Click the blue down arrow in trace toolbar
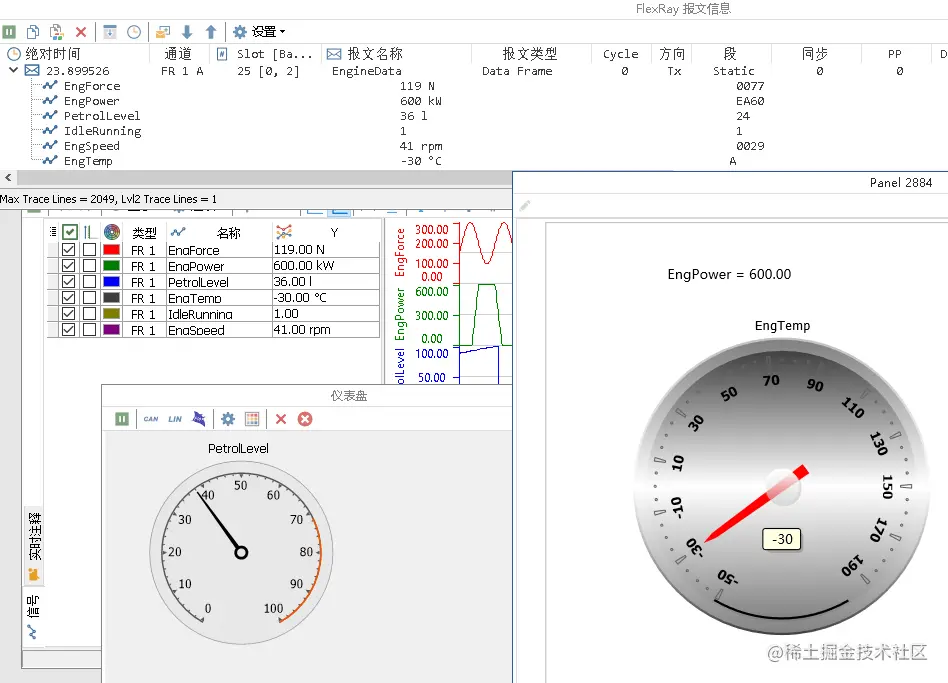948x683 pixels. (187, 32)
